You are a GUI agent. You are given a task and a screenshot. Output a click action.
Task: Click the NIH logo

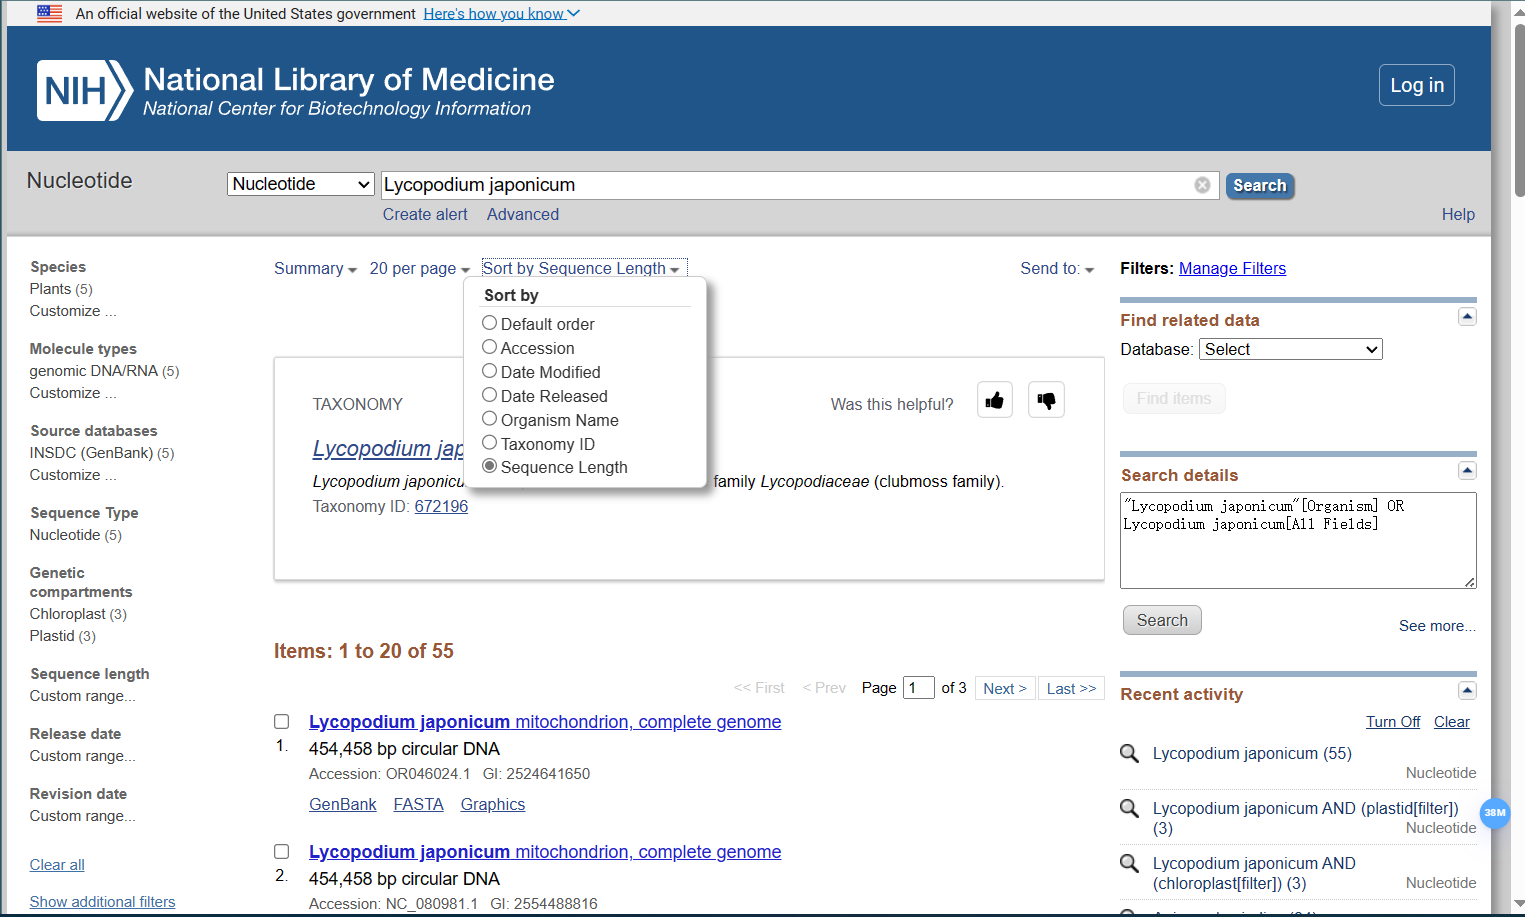click(x=85, y=91)
